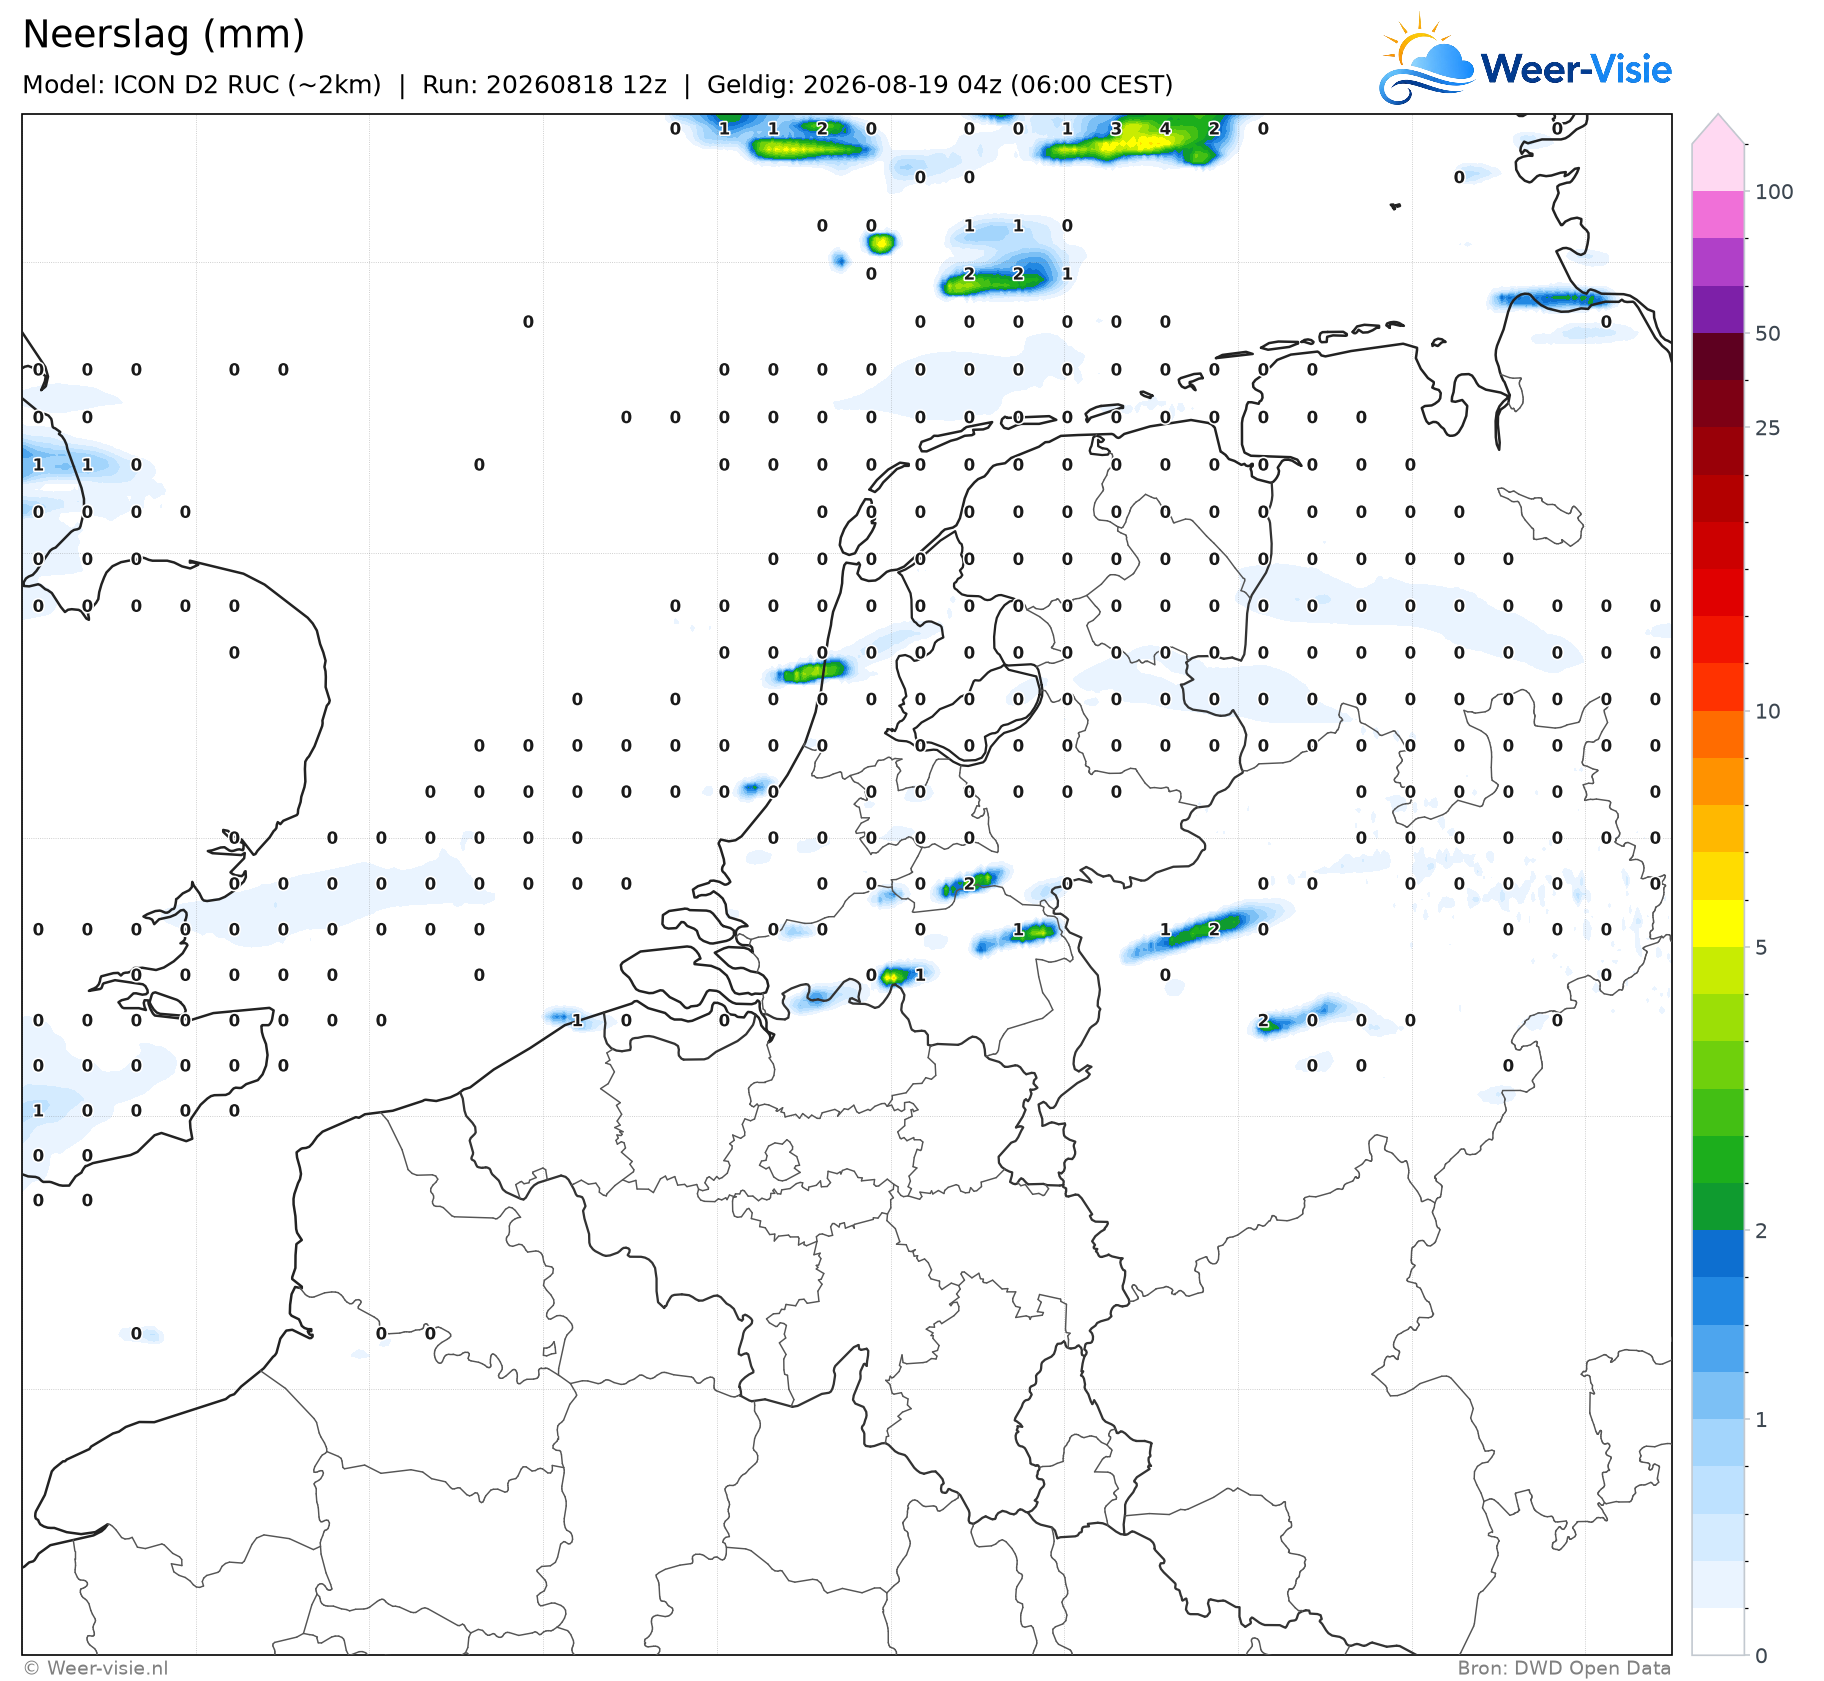Click the Weer-Visie sun and cloud logo
The image size is (1824, 1681).
tap(1427, 60)
